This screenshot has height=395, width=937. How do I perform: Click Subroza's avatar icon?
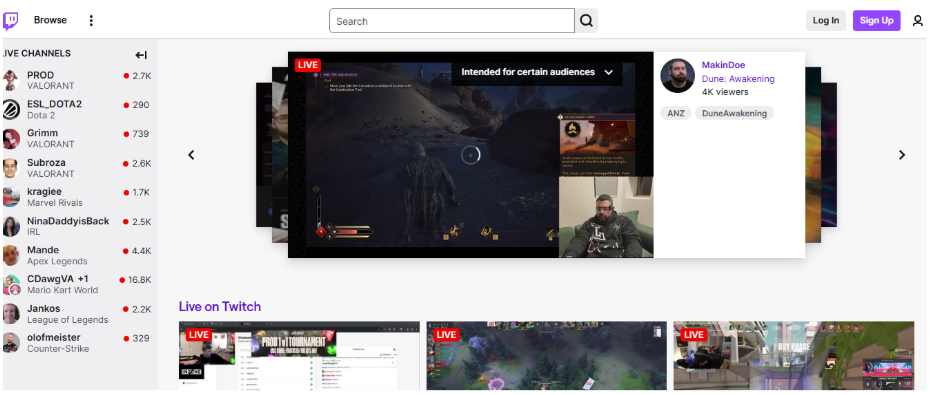11,168
